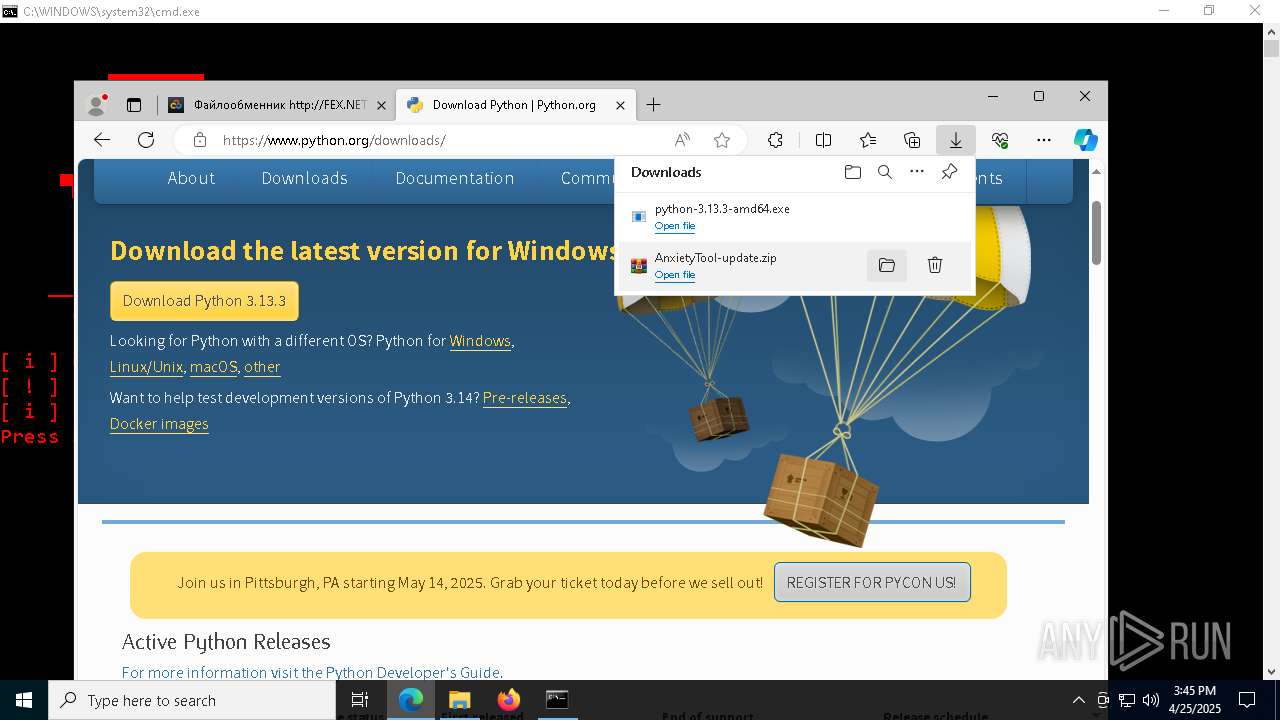Search downloads with magnifier icon

(884, 172)
